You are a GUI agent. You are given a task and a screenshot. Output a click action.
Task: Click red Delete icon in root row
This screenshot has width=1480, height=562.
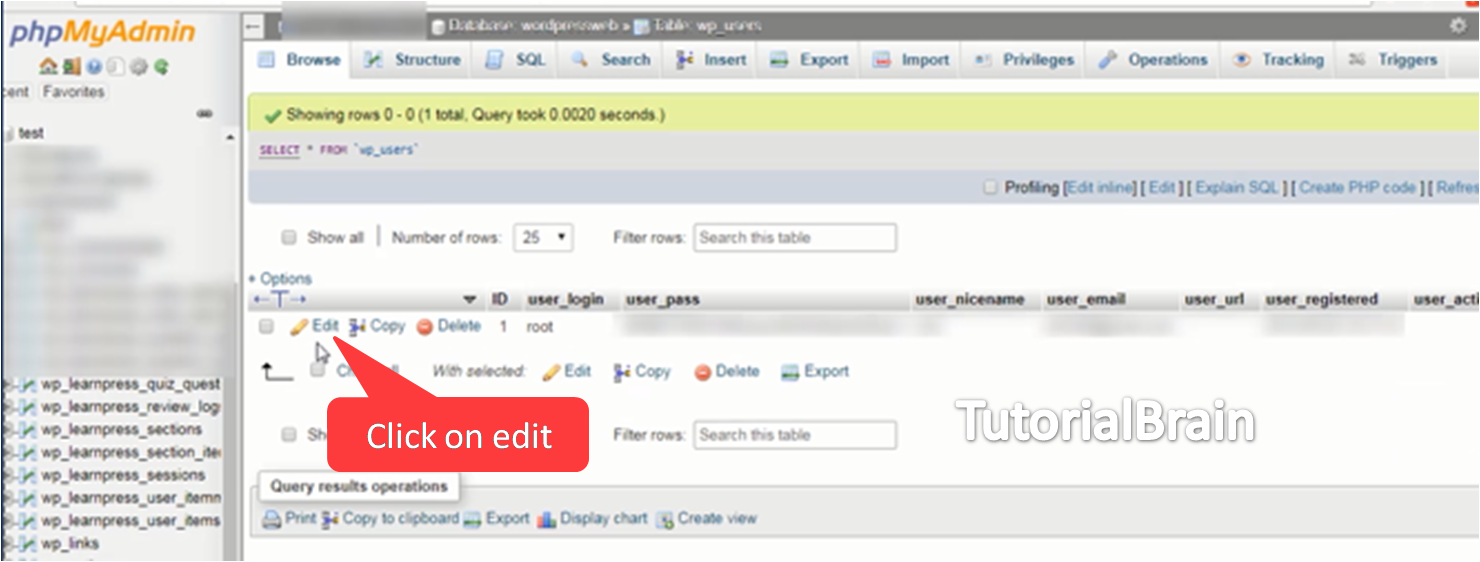coord(424,327)
